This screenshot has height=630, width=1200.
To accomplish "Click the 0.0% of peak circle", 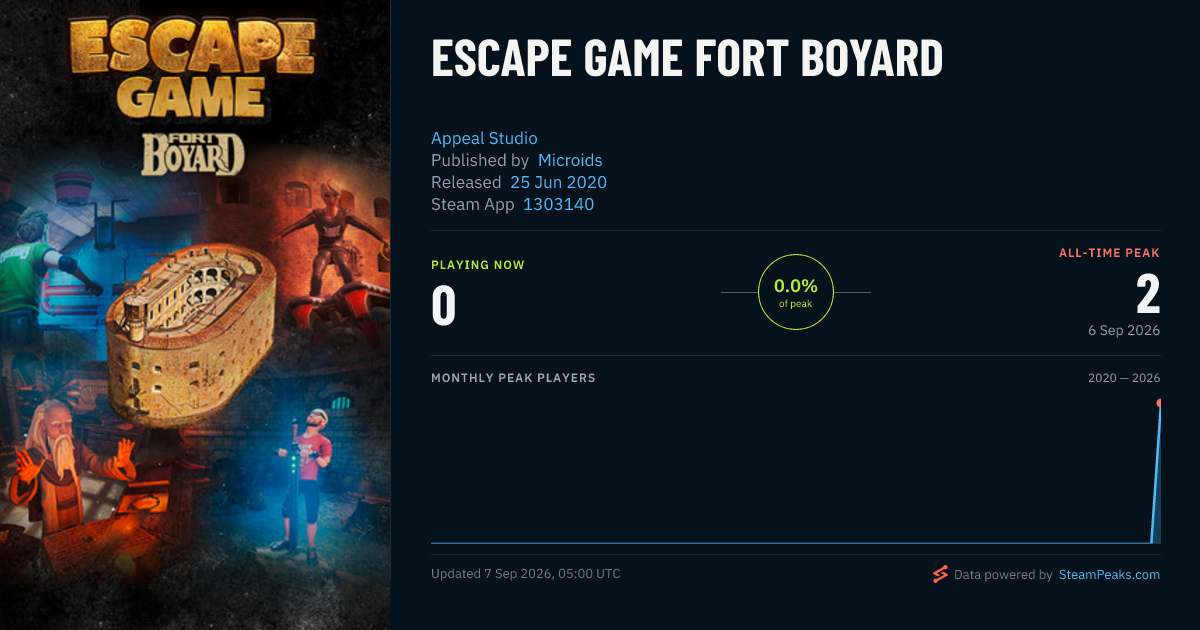I will tap(796, 292).
